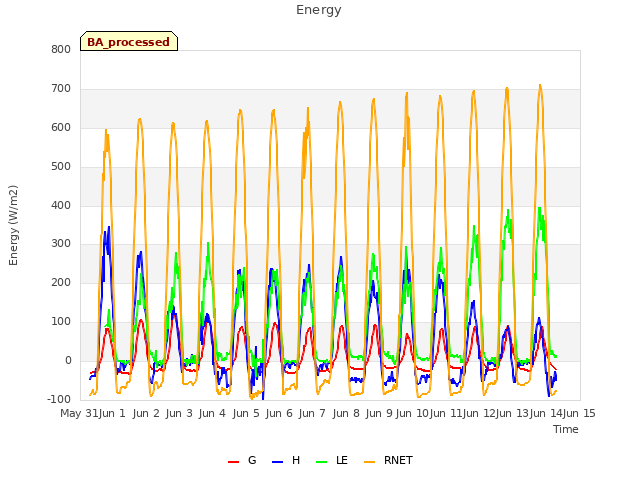Click the 600 y-axis tick label
640x480 pixels.
pos(61,128)
